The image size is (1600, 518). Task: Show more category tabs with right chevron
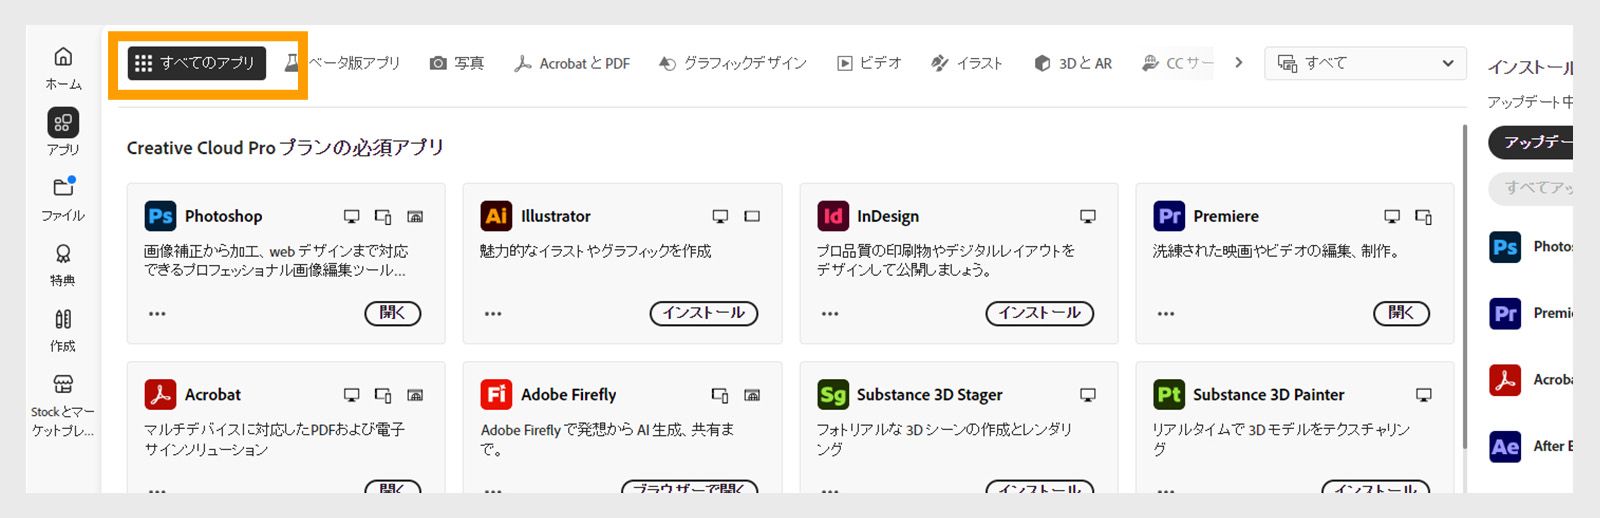[x=1239, y=62]
